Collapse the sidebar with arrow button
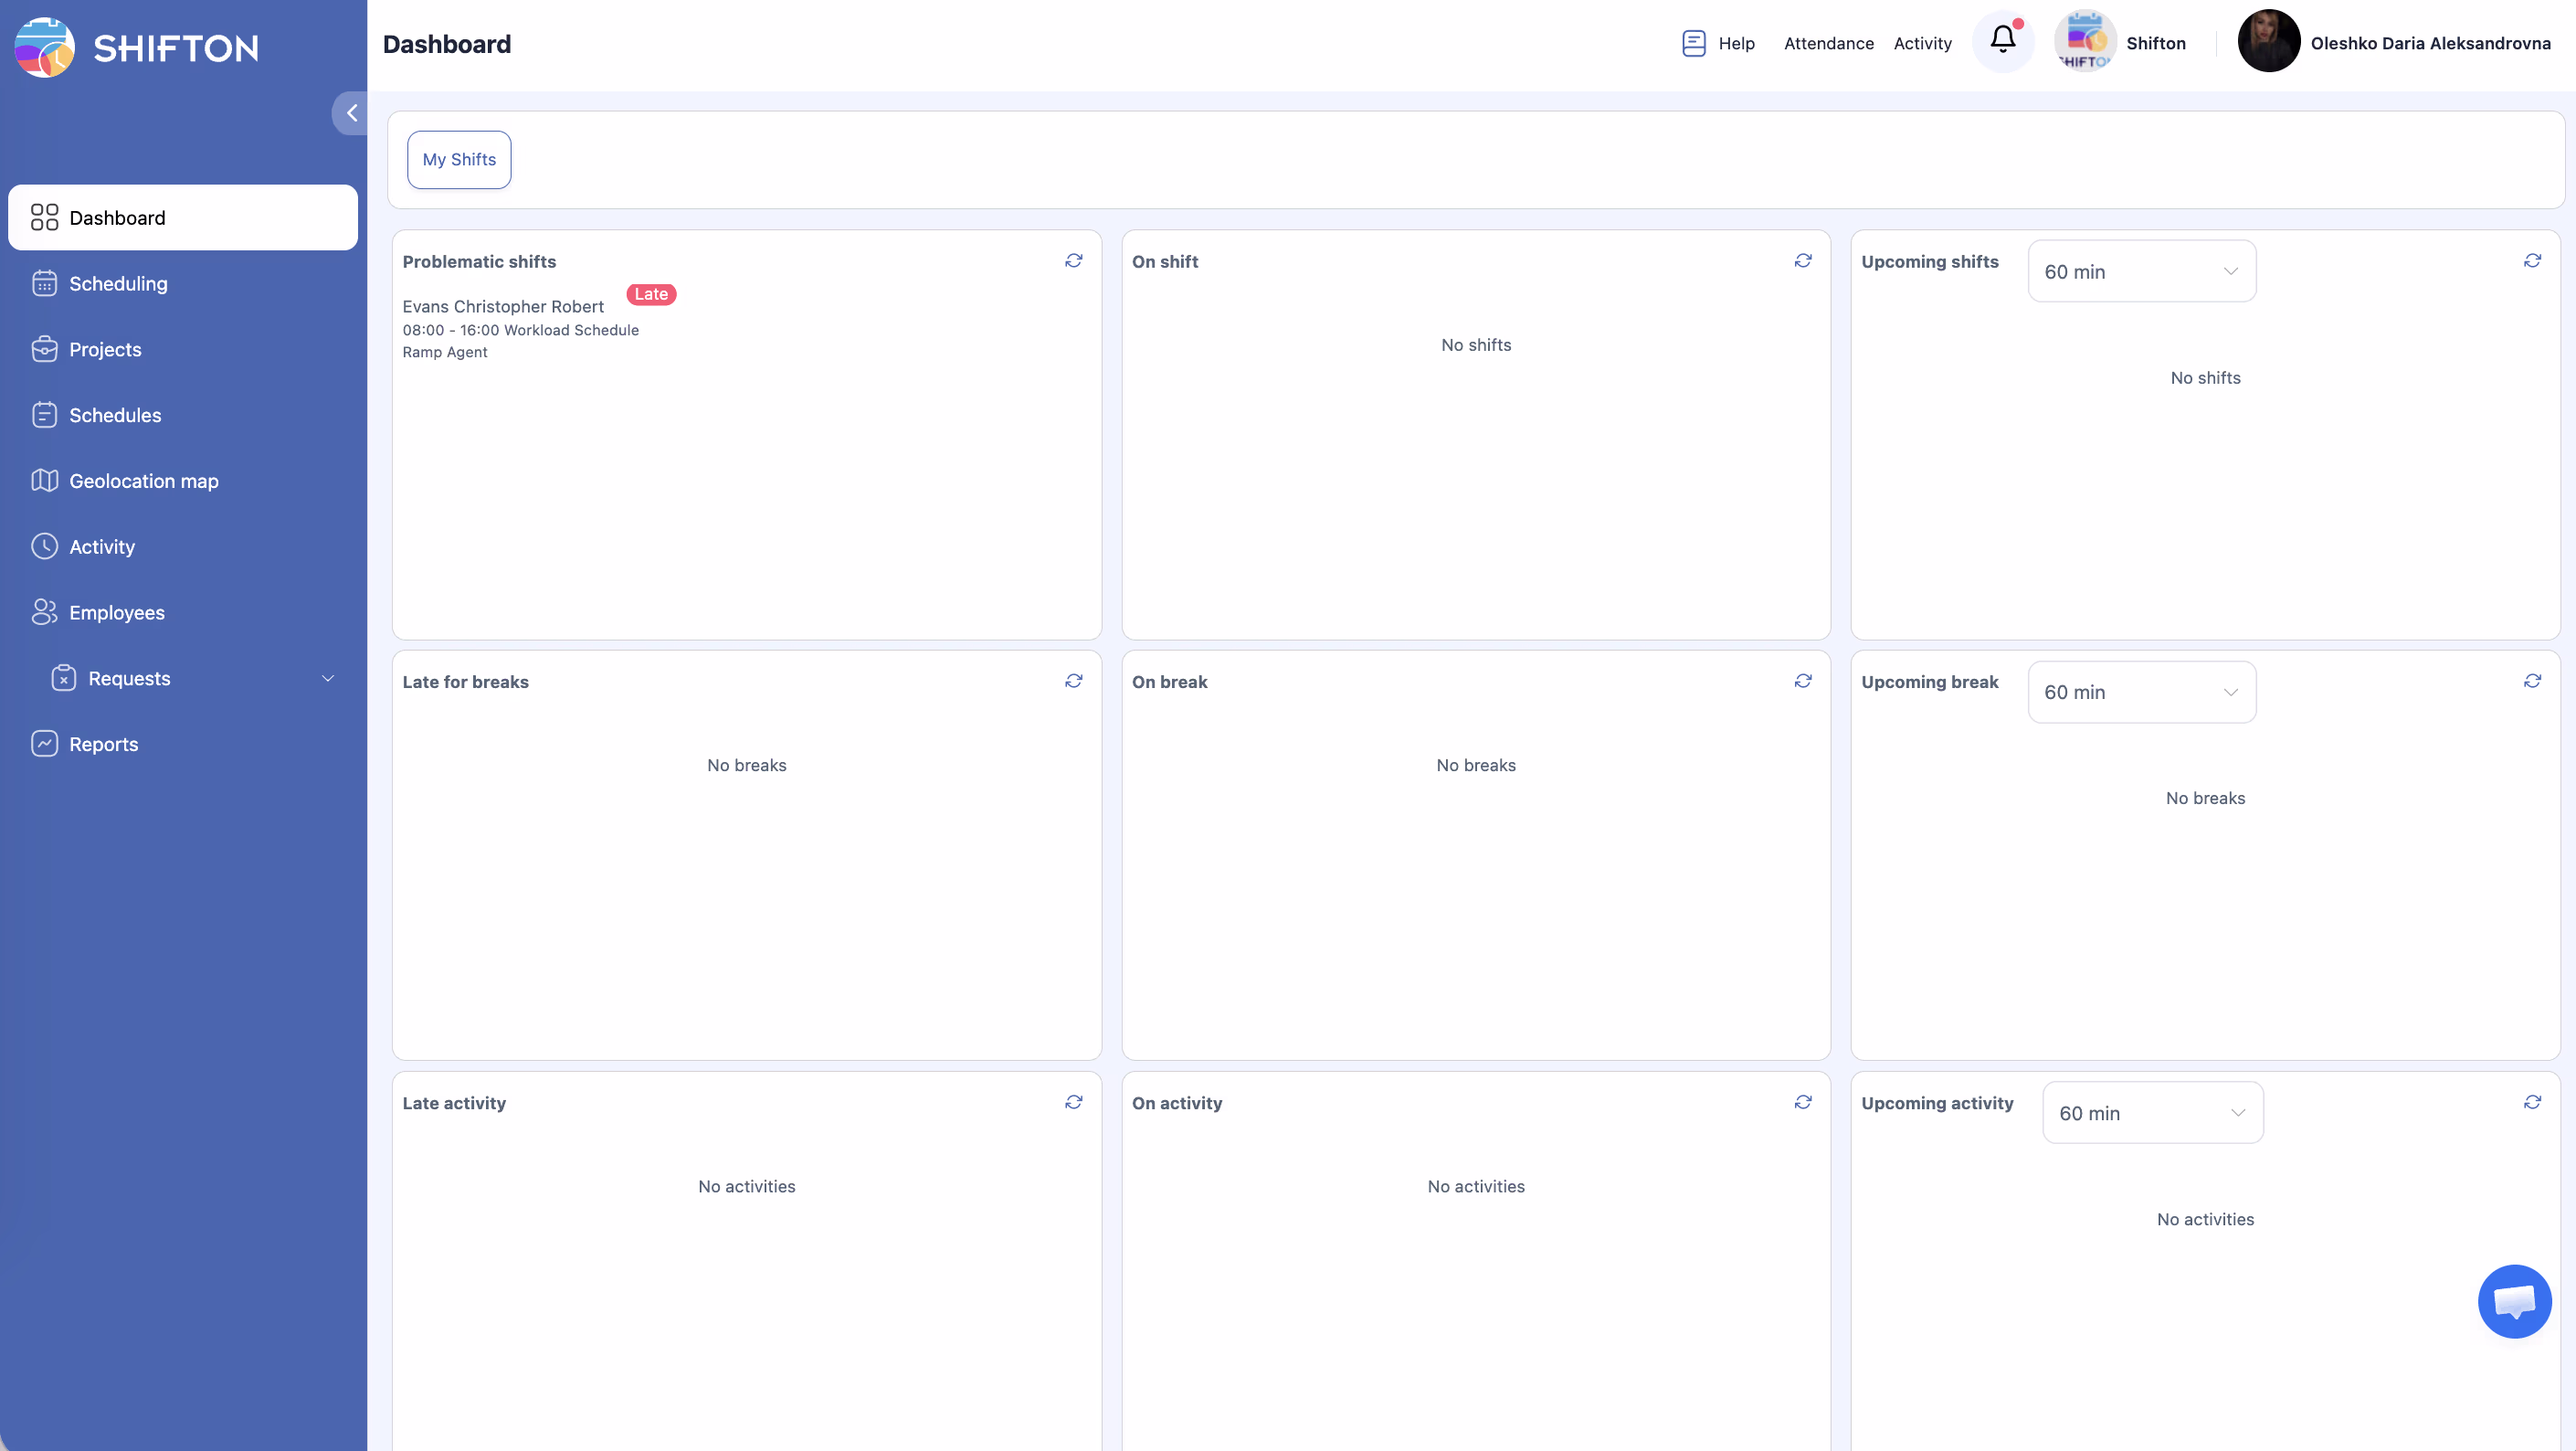The width and height of the screenshot is (2576, 1451). coord(351,113)
